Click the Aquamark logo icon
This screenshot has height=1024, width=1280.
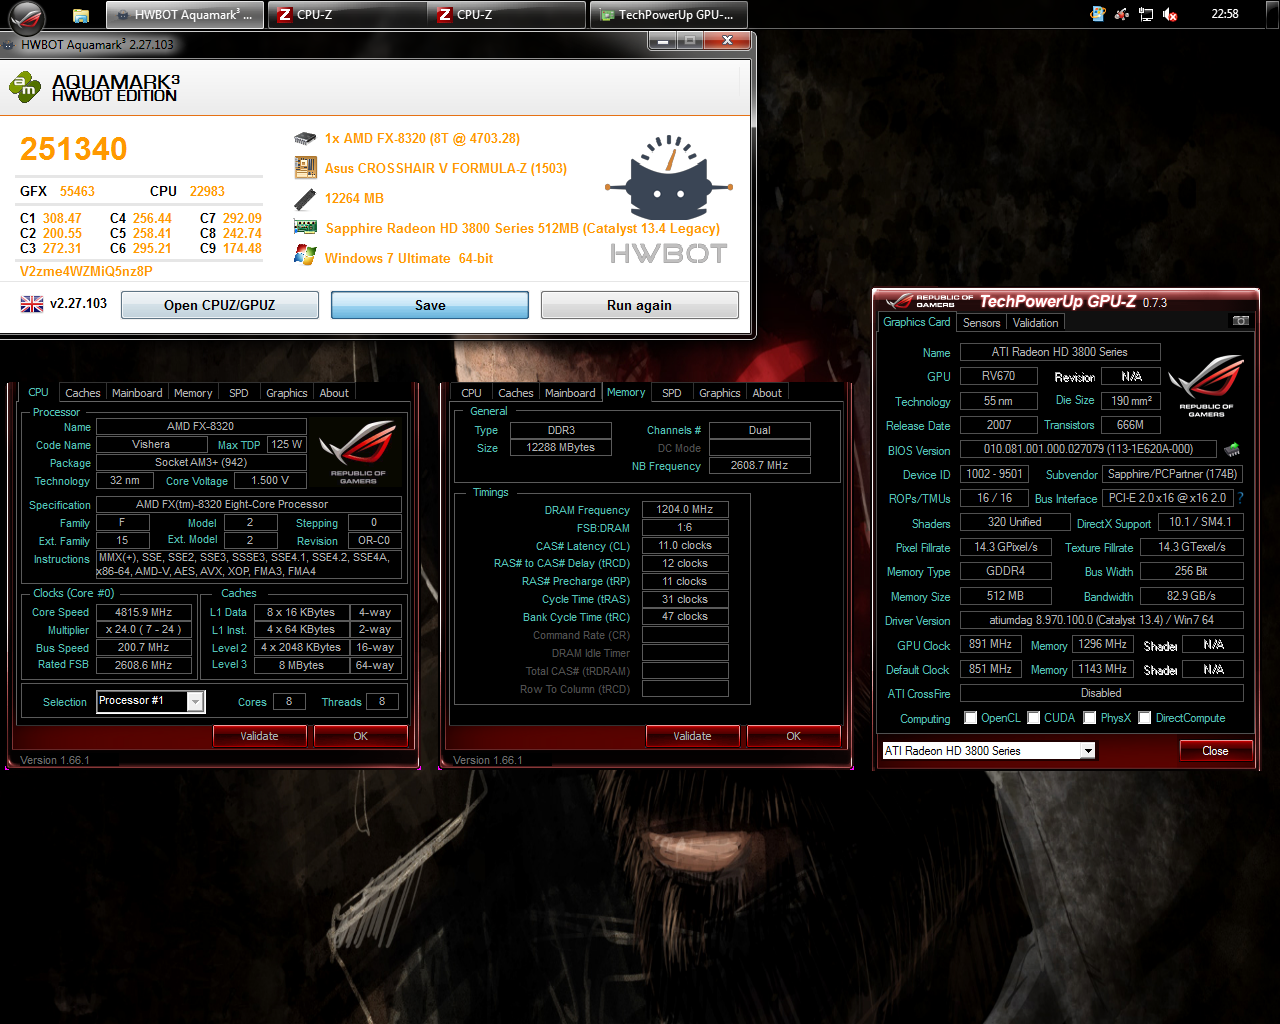24,88
